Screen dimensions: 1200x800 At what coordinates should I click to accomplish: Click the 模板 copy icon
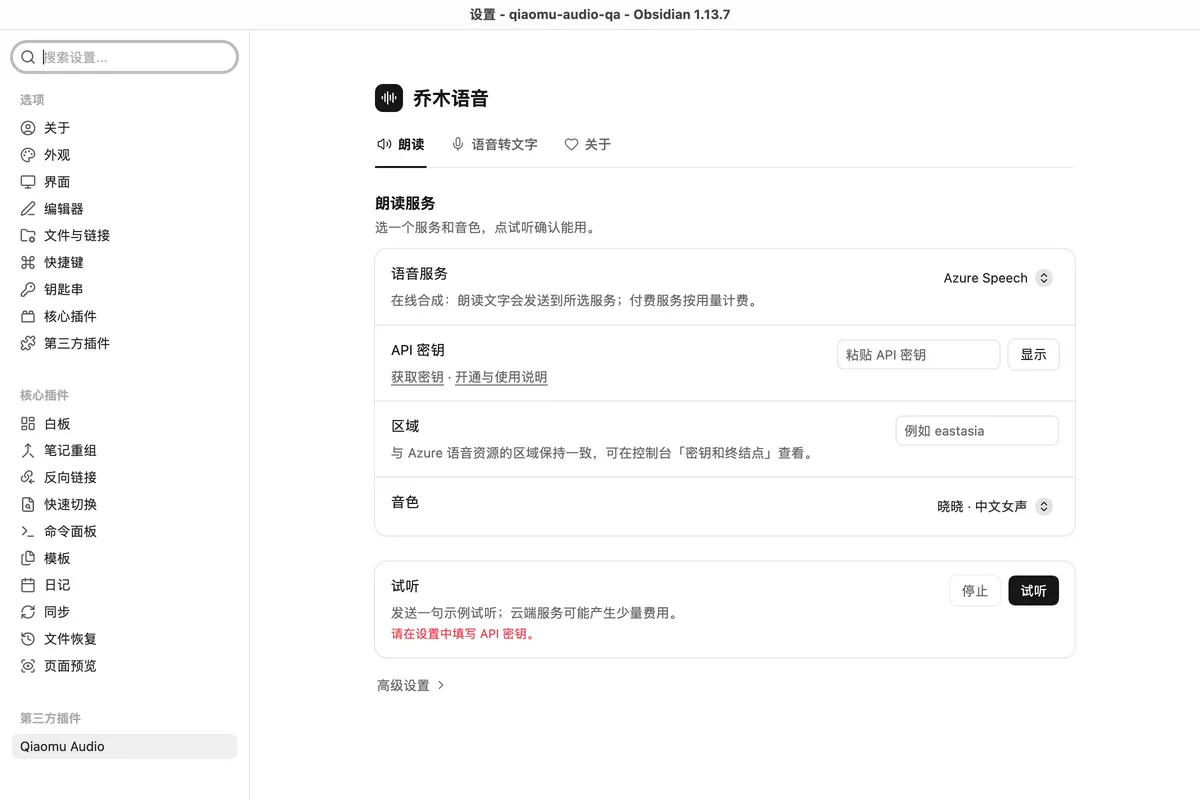tap(28, 559)
